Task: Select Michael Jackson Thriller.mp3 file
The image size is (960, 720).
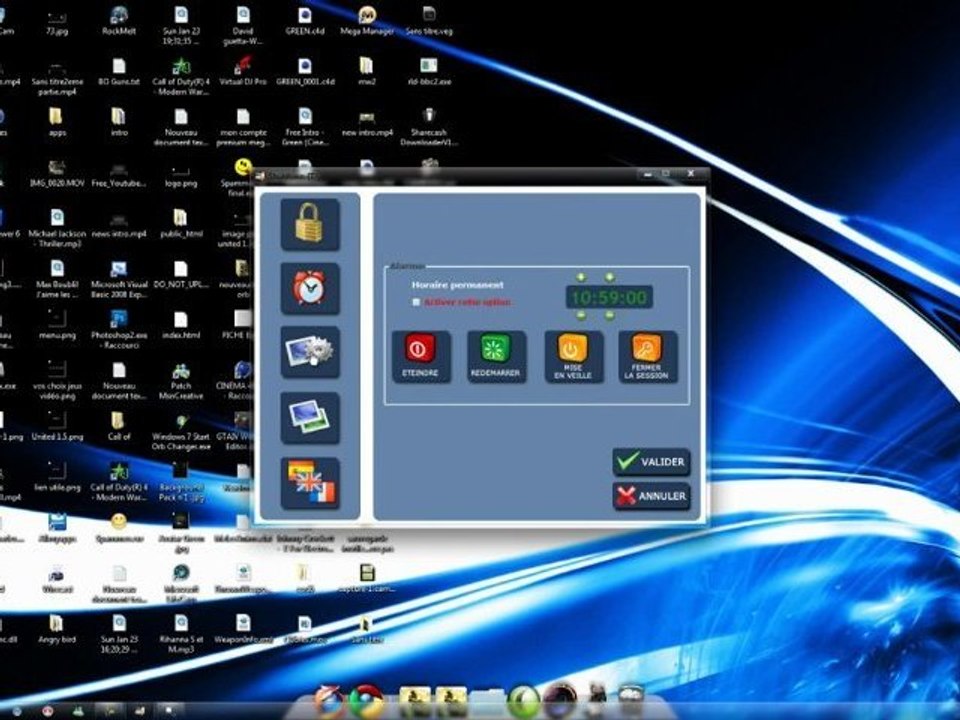Action: pos(57,228)
